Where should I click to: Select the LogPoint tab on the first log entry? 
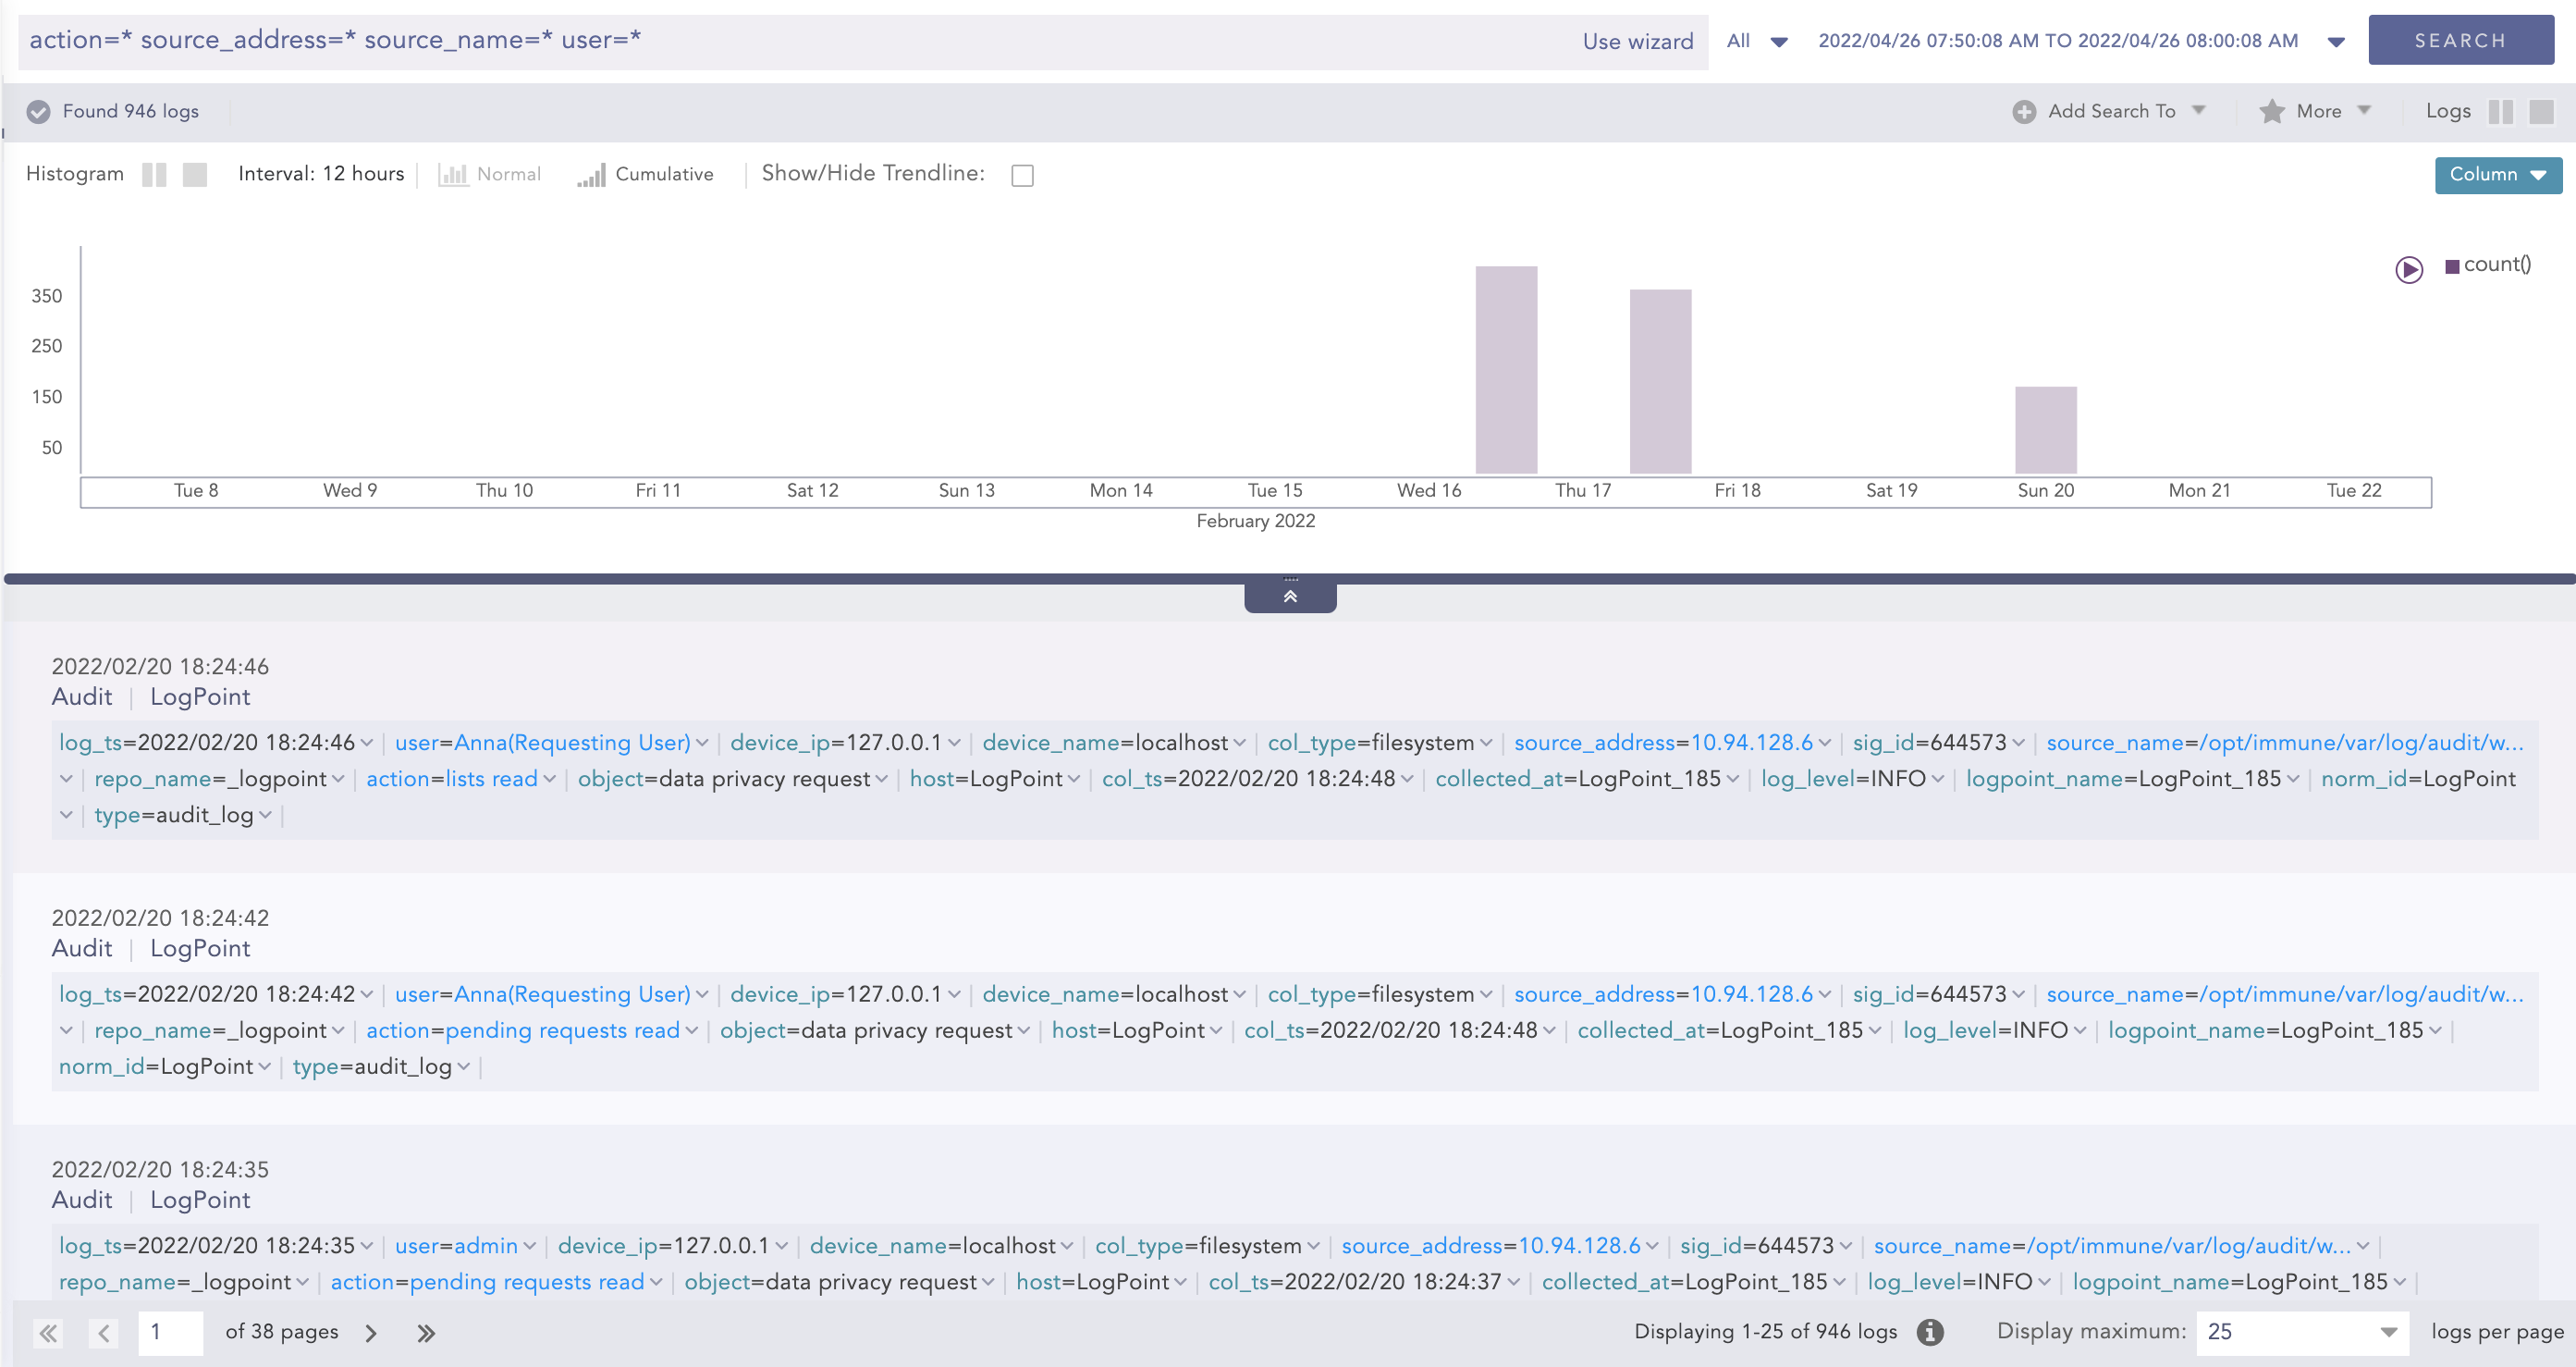click(x=199, y=697)
